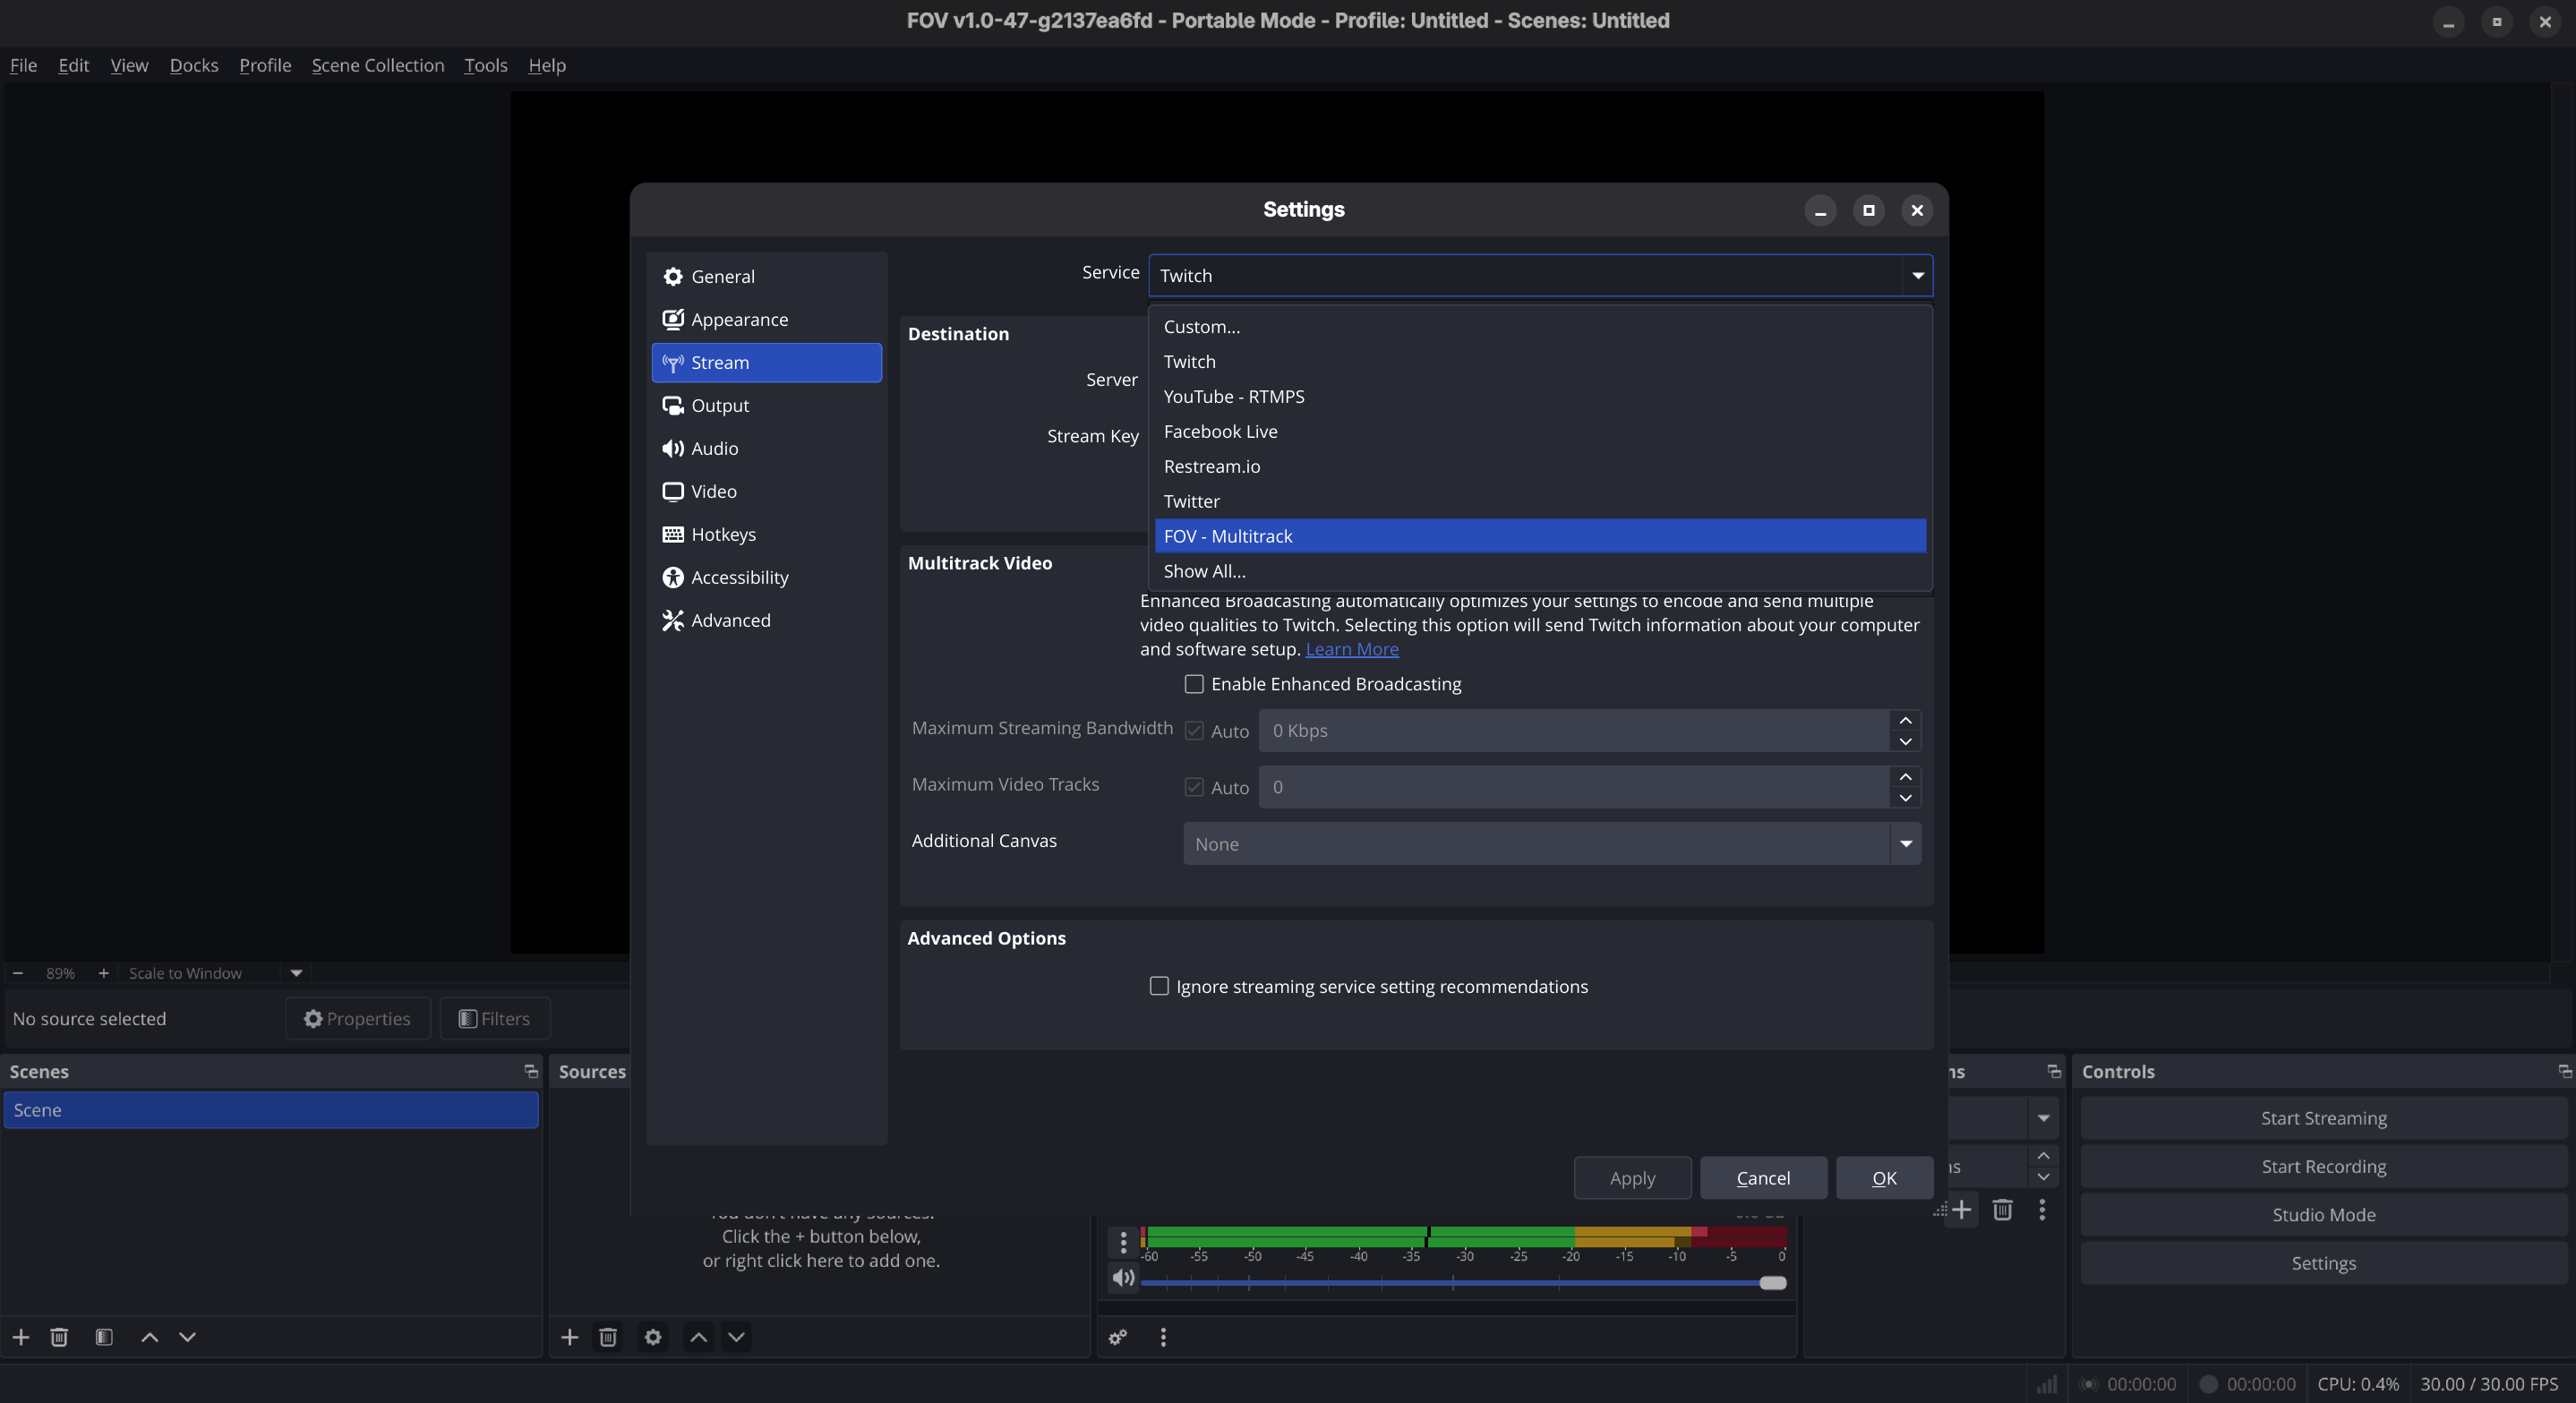Open source properties gear in Sources toolbar
2576x1403 pixels.
click(653, 1337)
